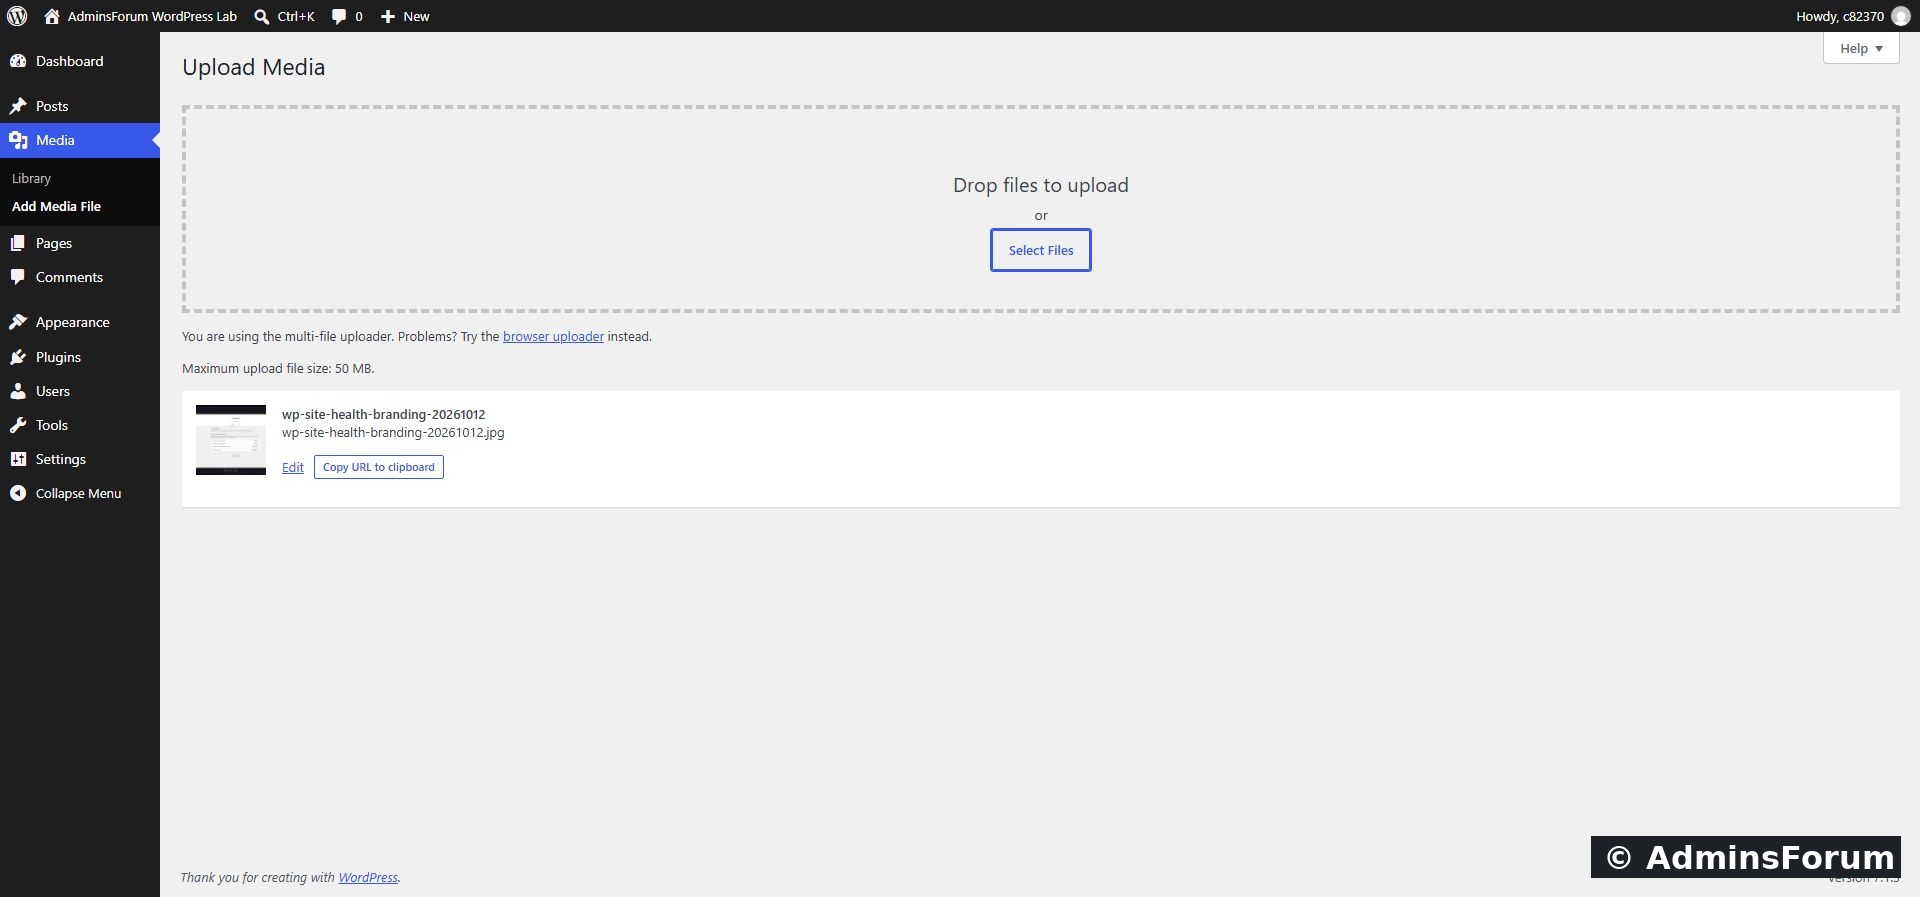Click the Media sidebar icon
This screenshot has height=897, width=1920.
coord(18,140)
